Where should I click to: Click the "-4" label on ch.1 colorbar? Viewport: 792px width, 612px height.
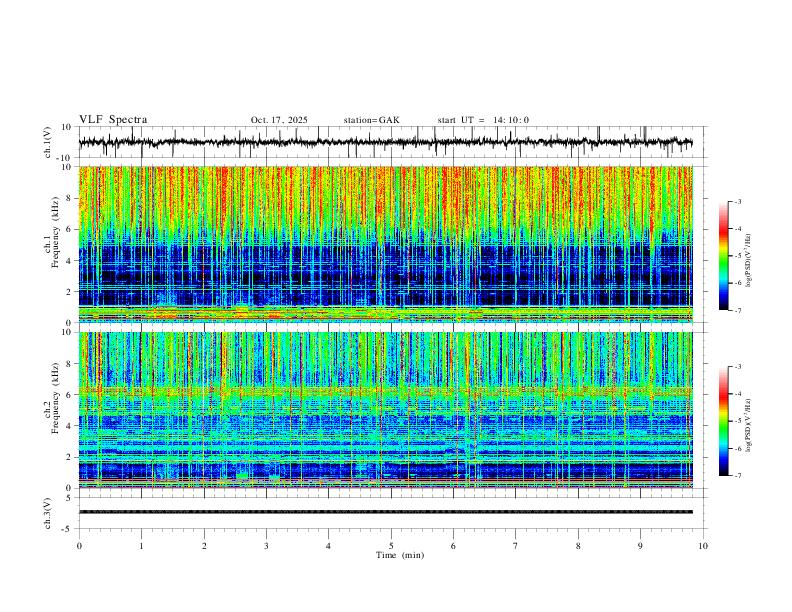click(x=738, y=229)
